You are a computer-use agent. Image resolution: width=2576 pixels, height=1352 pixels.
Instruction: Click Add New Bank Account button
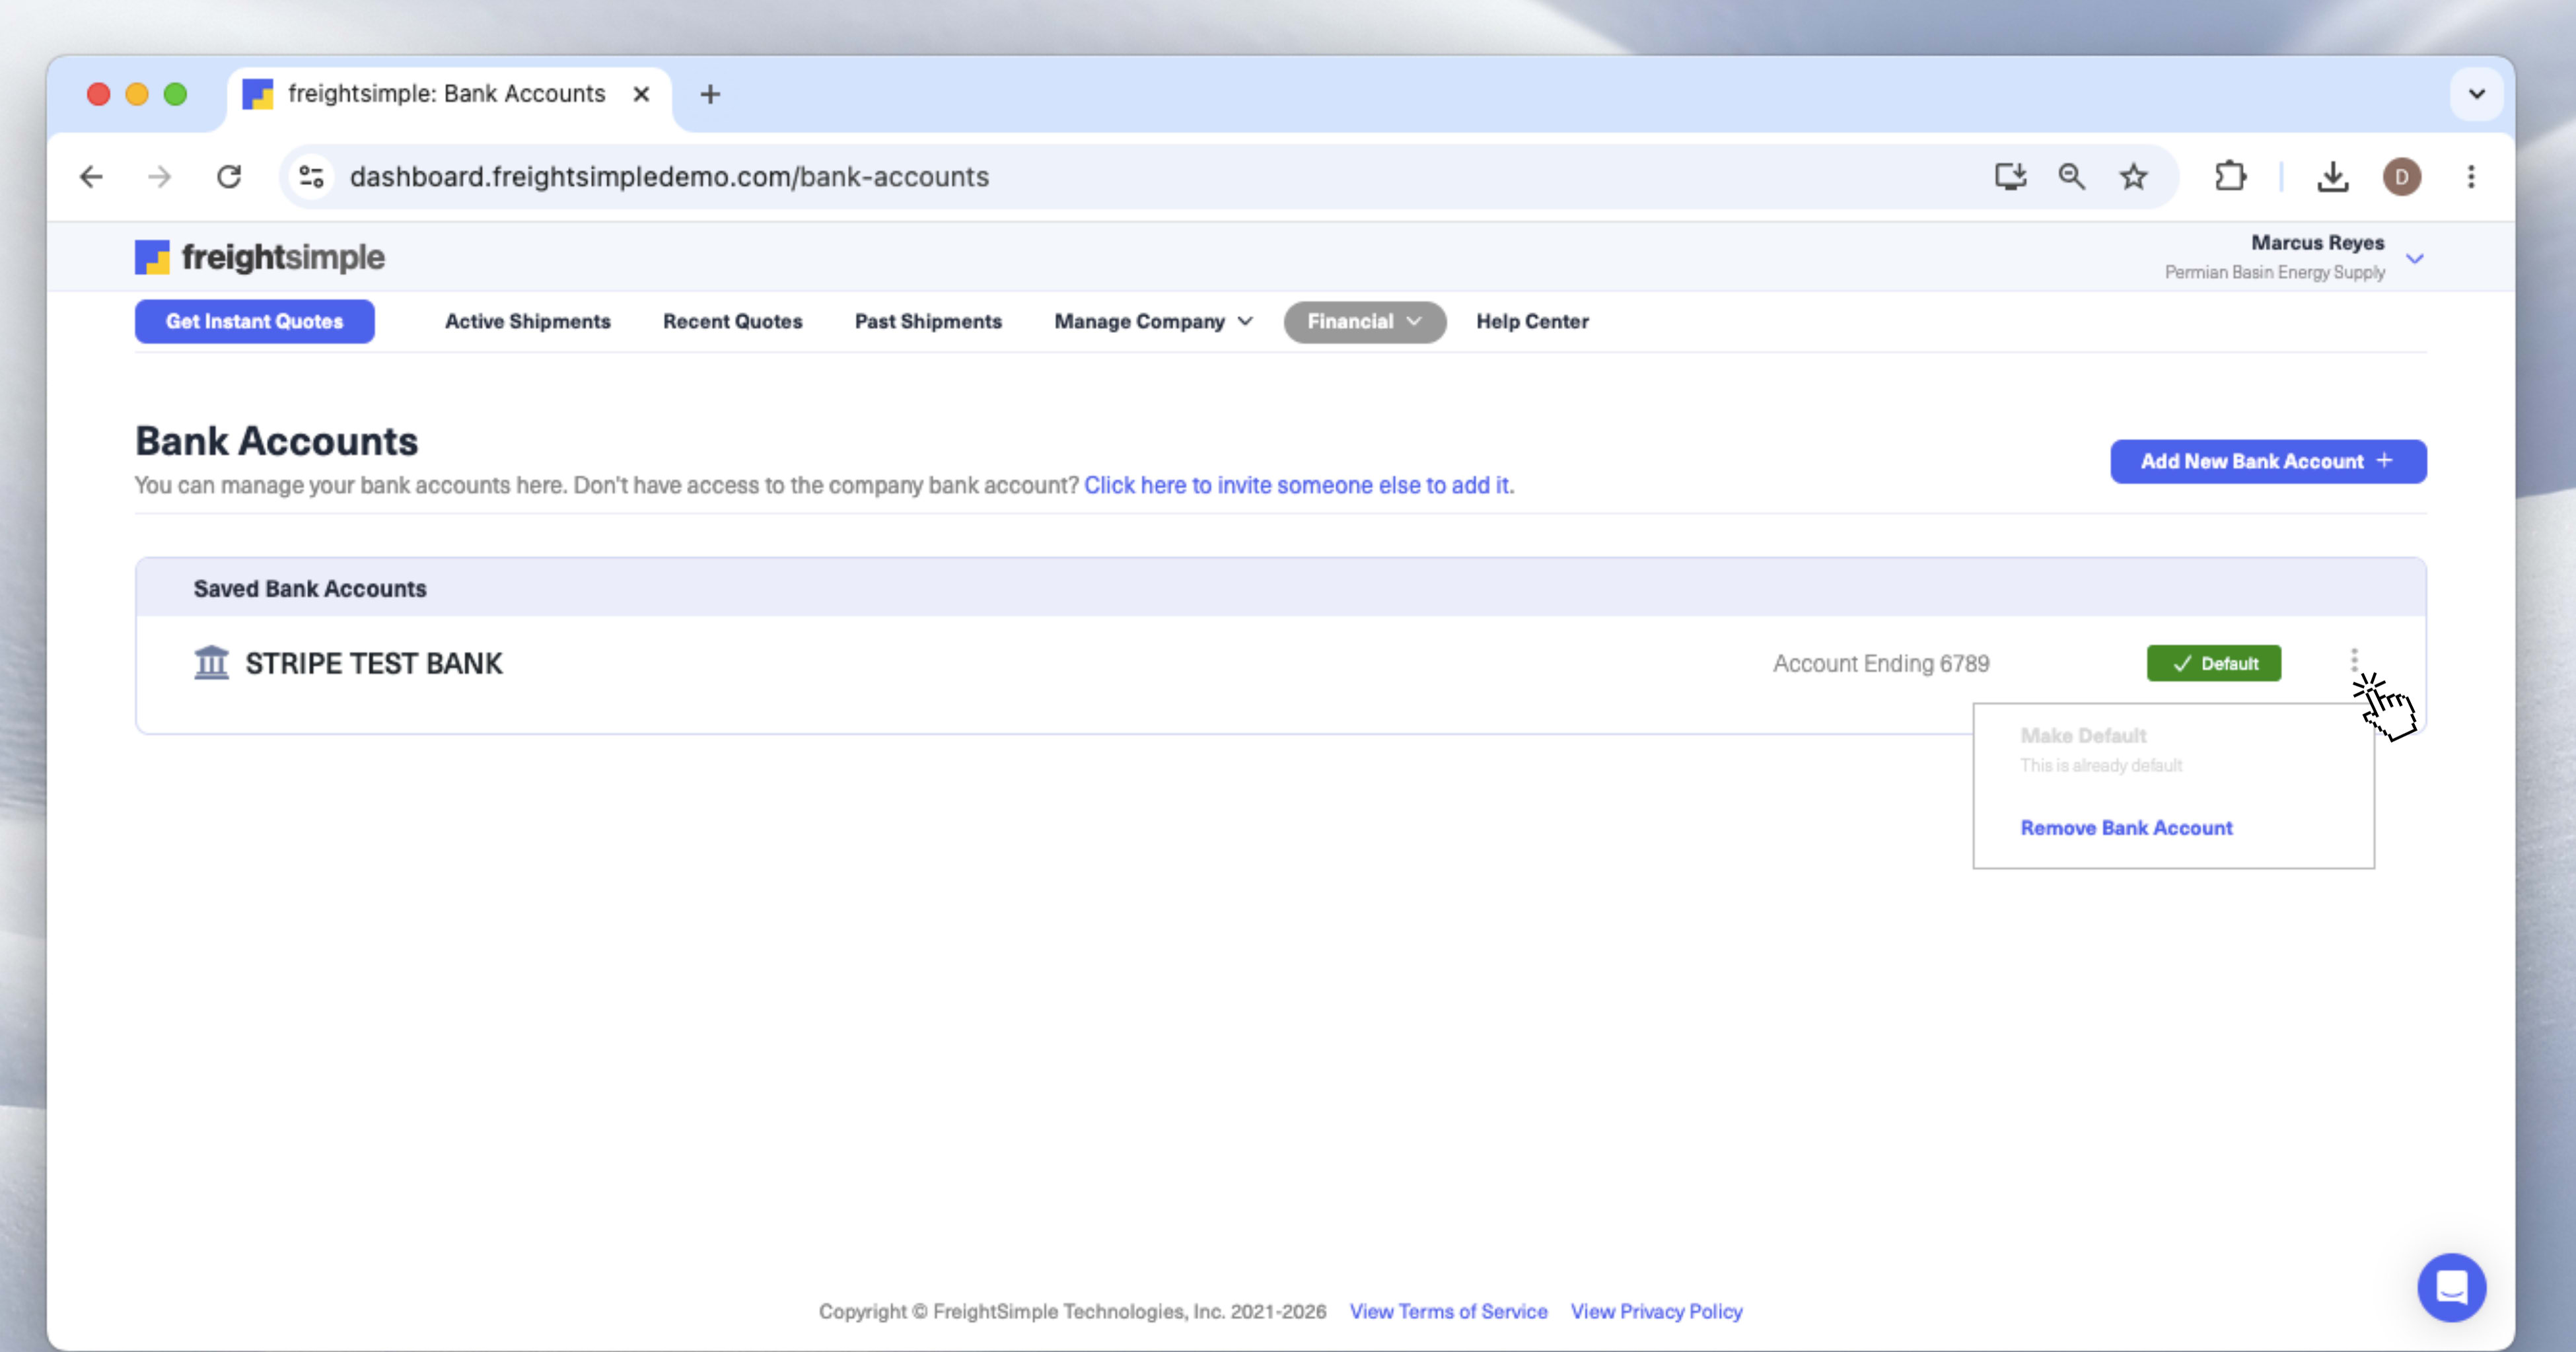2267,461
